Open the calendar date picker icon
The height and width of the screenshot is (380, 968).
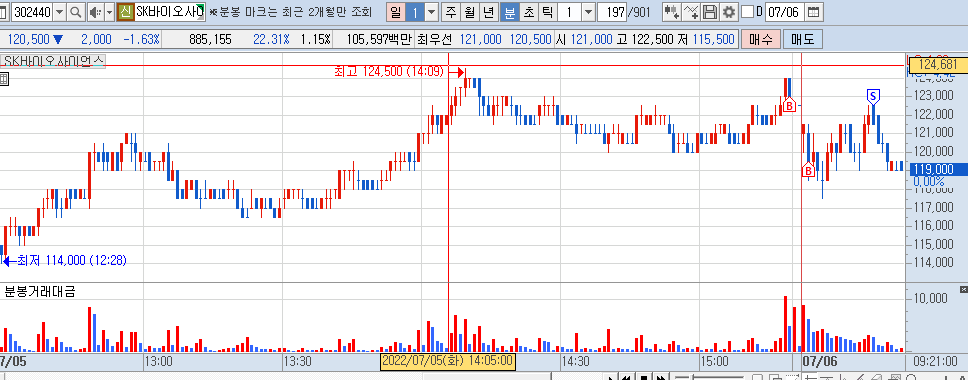814,12
